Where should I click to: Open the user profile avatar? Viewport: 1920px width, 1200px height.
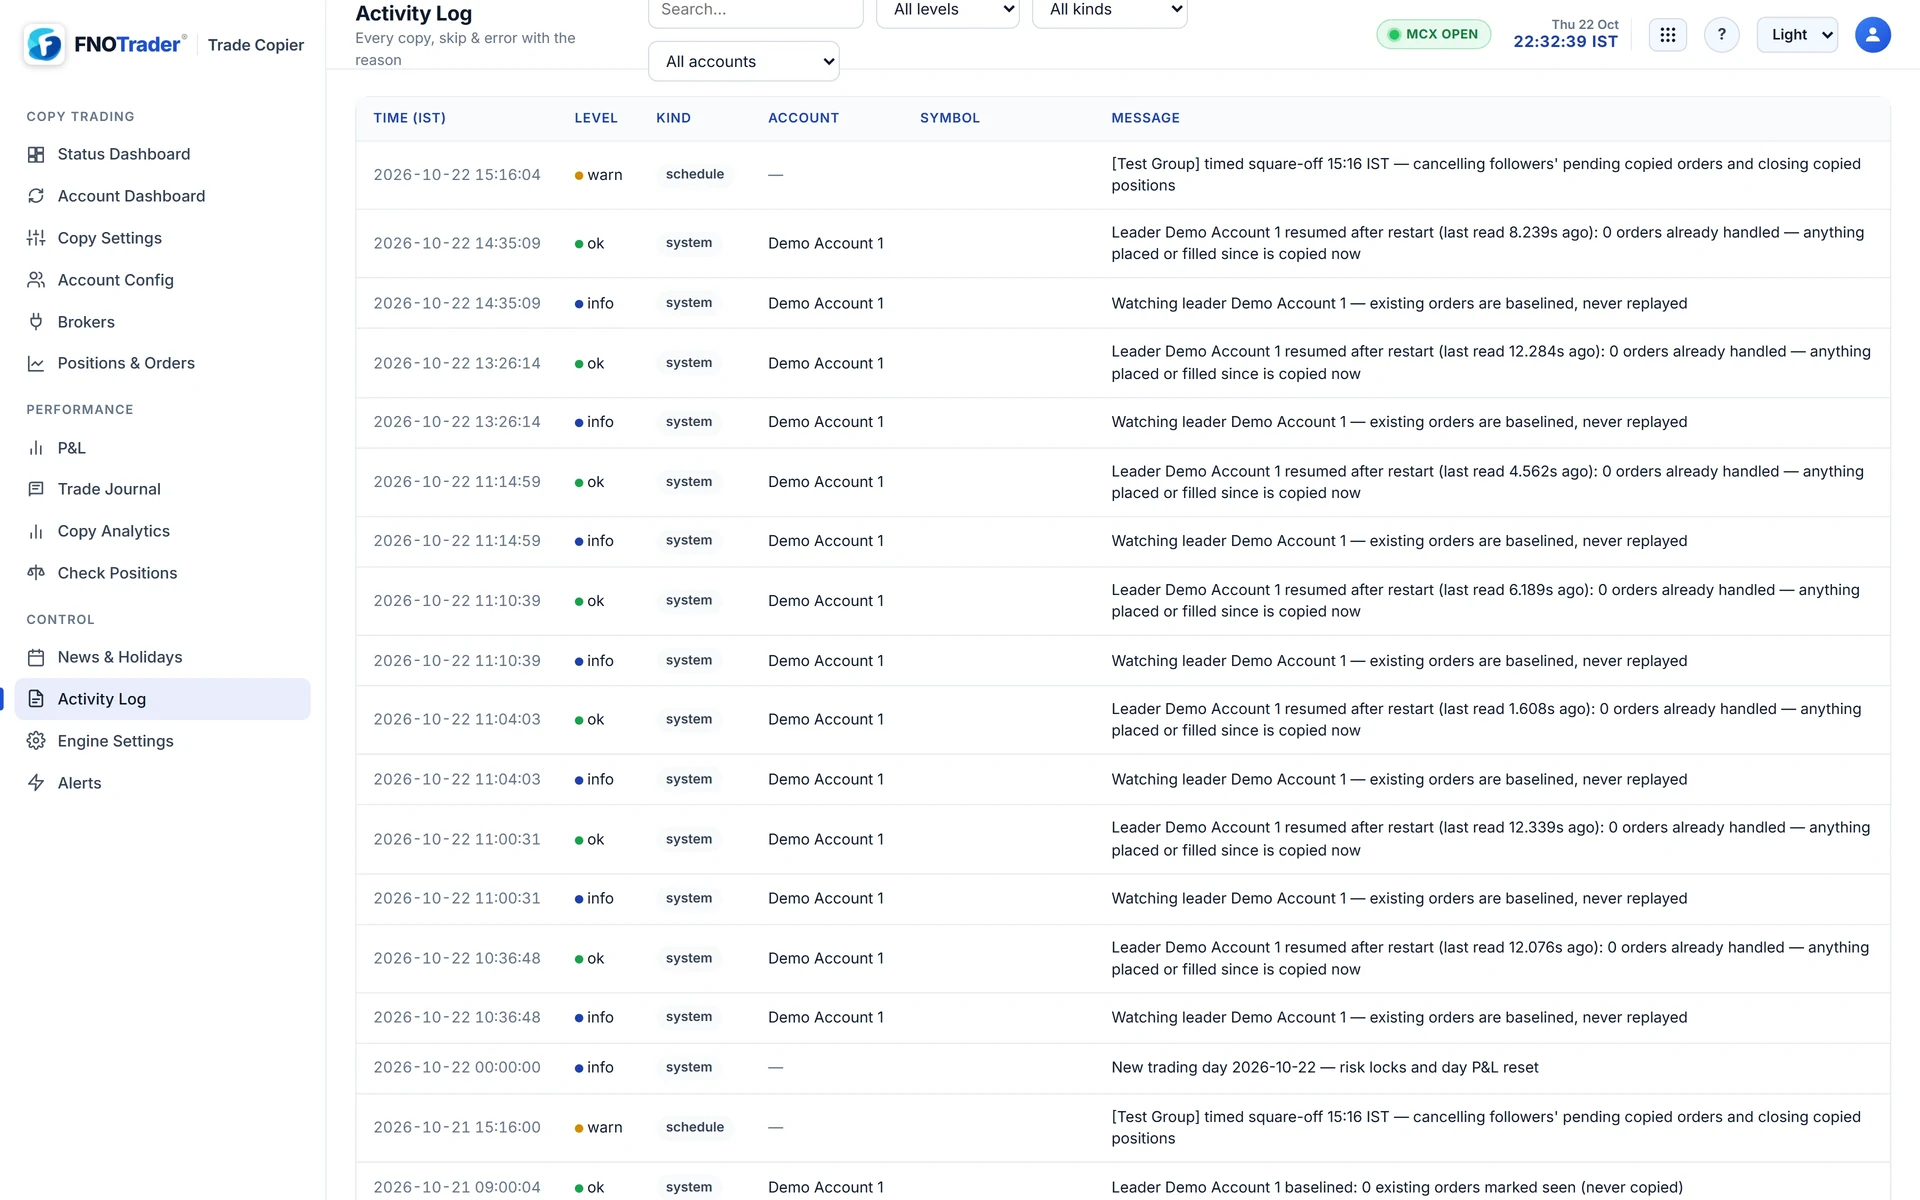tap(1872, 35)
